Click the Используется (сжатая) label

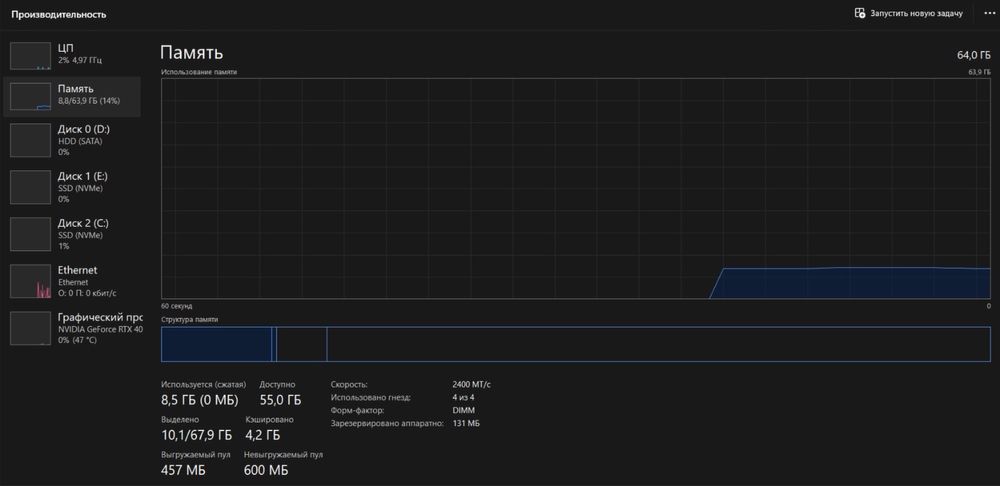203,385
